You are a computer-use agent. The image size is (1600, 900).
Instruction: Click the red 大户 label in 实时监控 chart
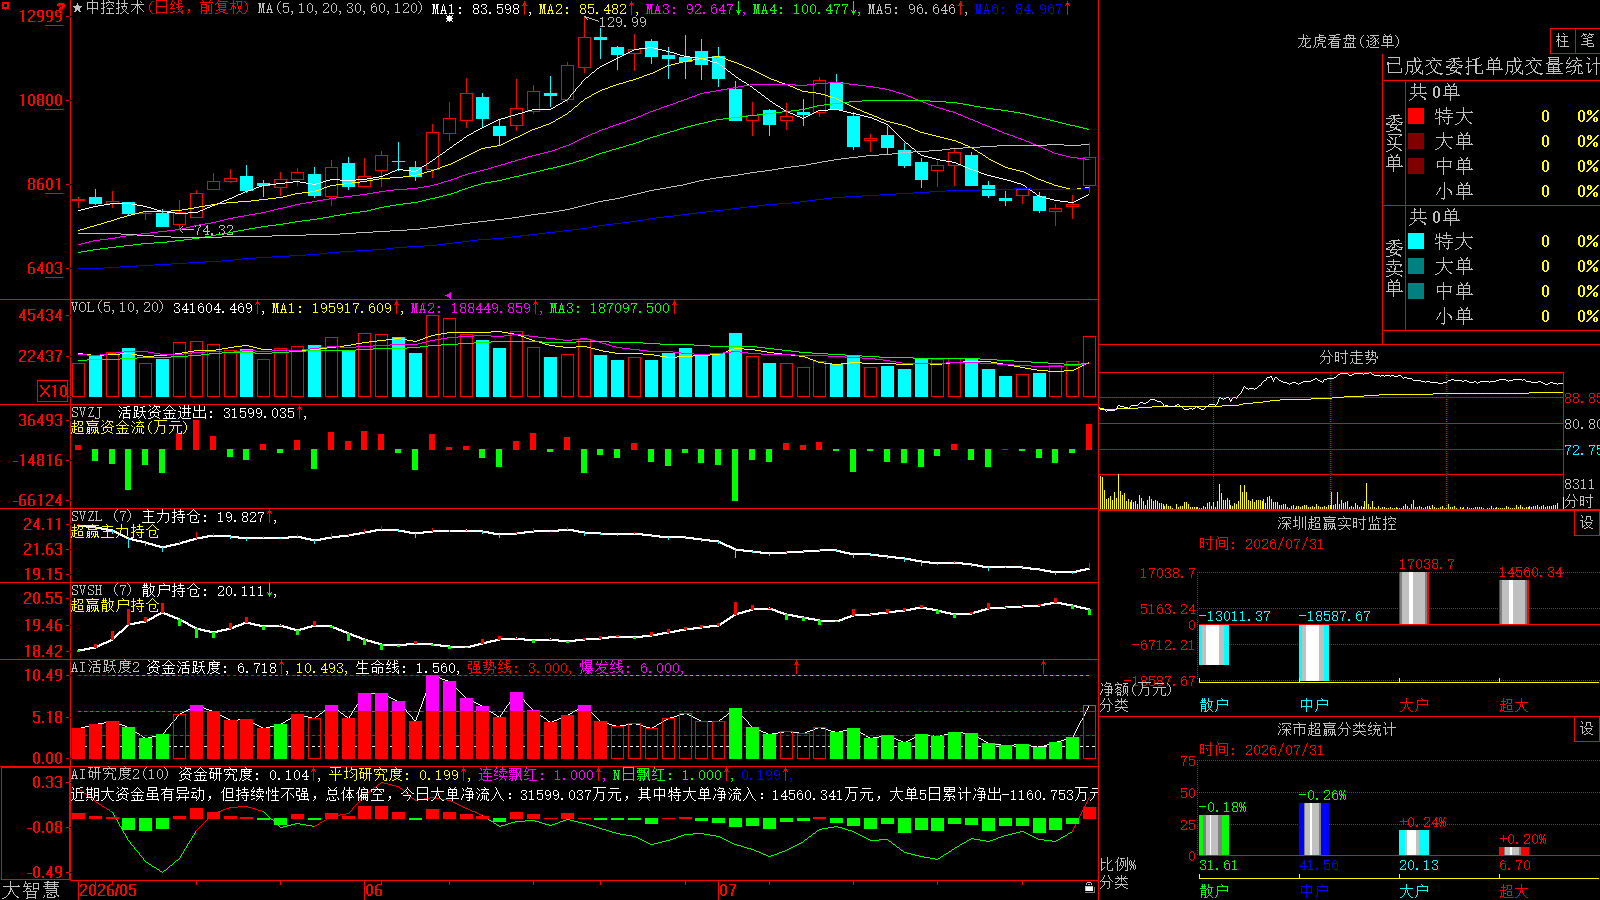tap(1414, 705)
